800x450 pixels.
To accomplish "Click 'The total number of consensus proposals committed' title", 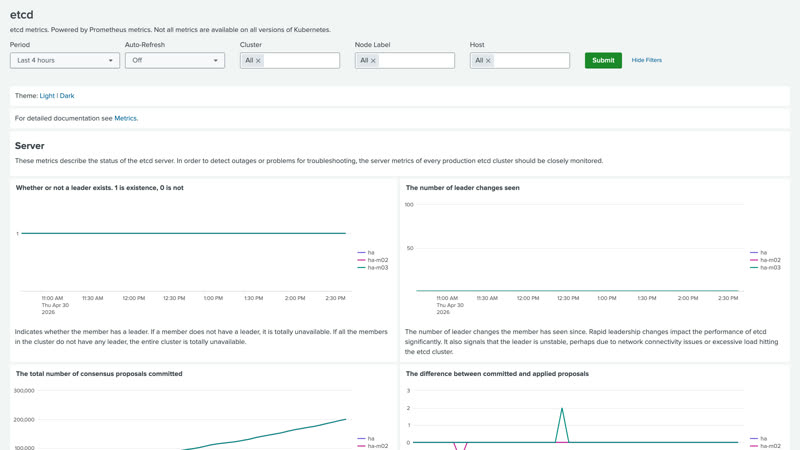I will click(99, 374).
